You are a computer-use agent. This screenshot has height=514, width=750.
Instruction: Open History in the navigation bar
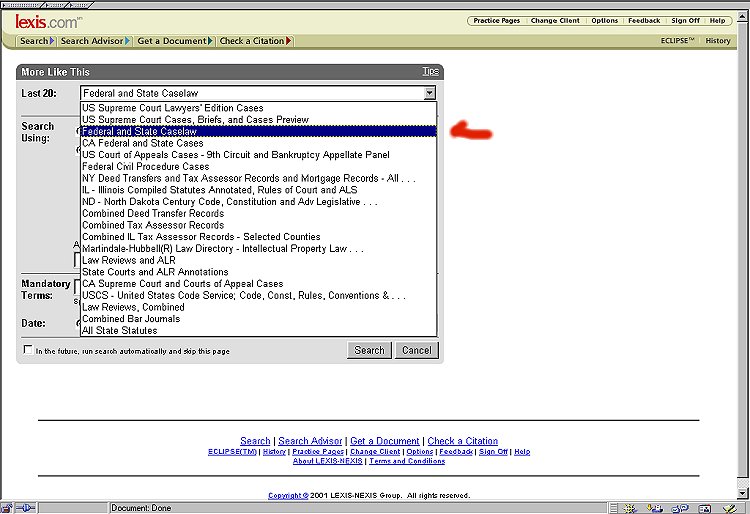(x=717, y=41)
